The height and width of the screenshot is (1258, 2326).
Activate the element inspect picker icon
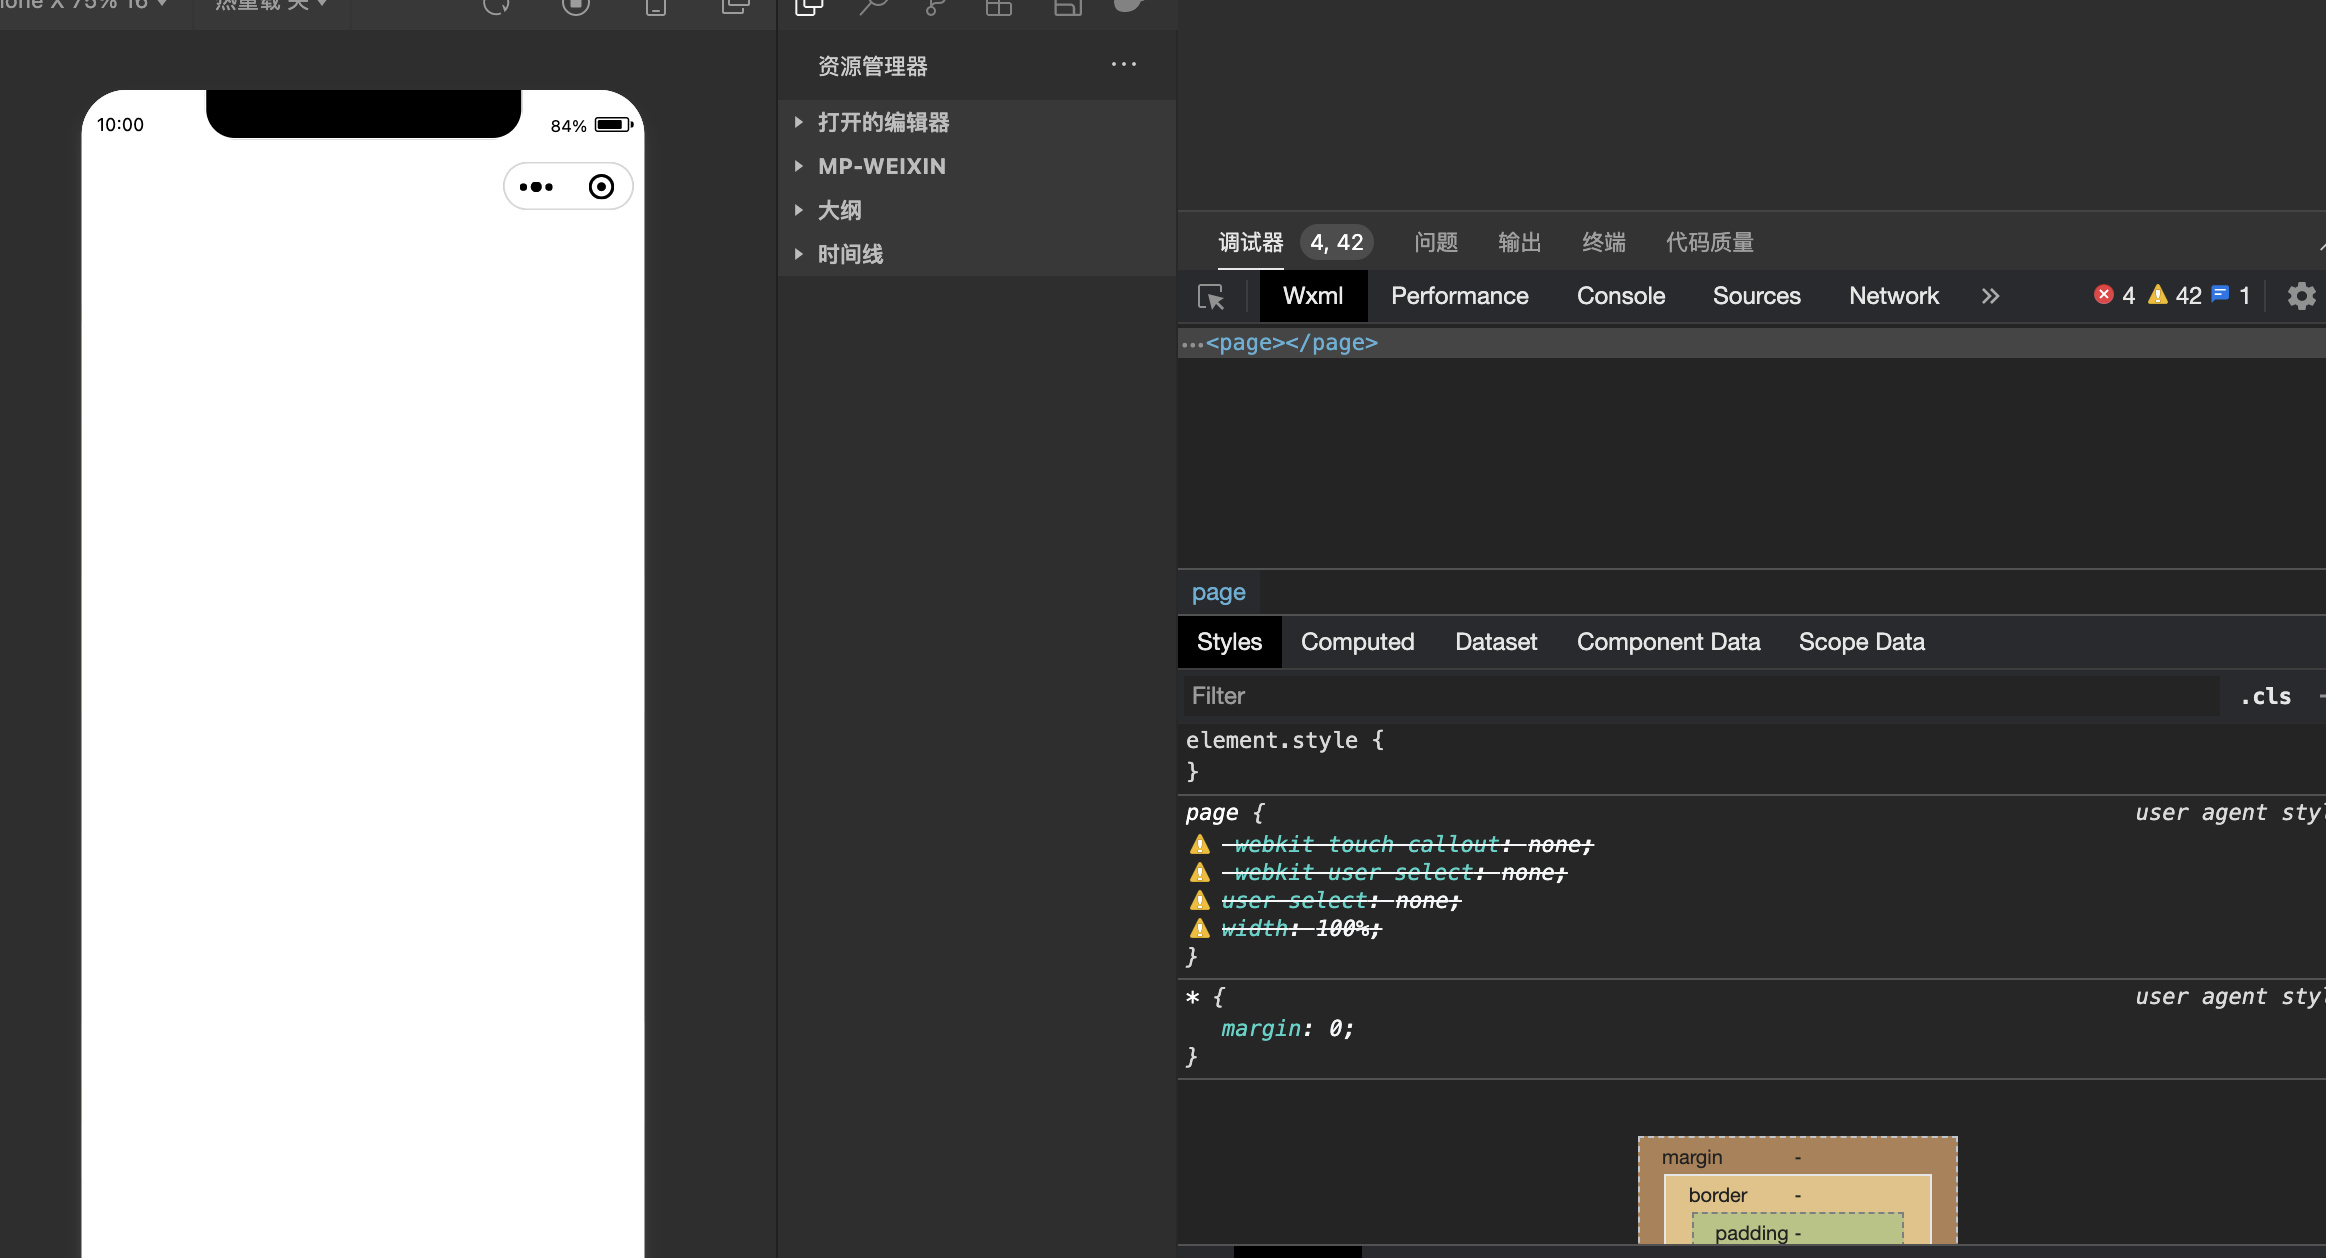point(1211,297)
